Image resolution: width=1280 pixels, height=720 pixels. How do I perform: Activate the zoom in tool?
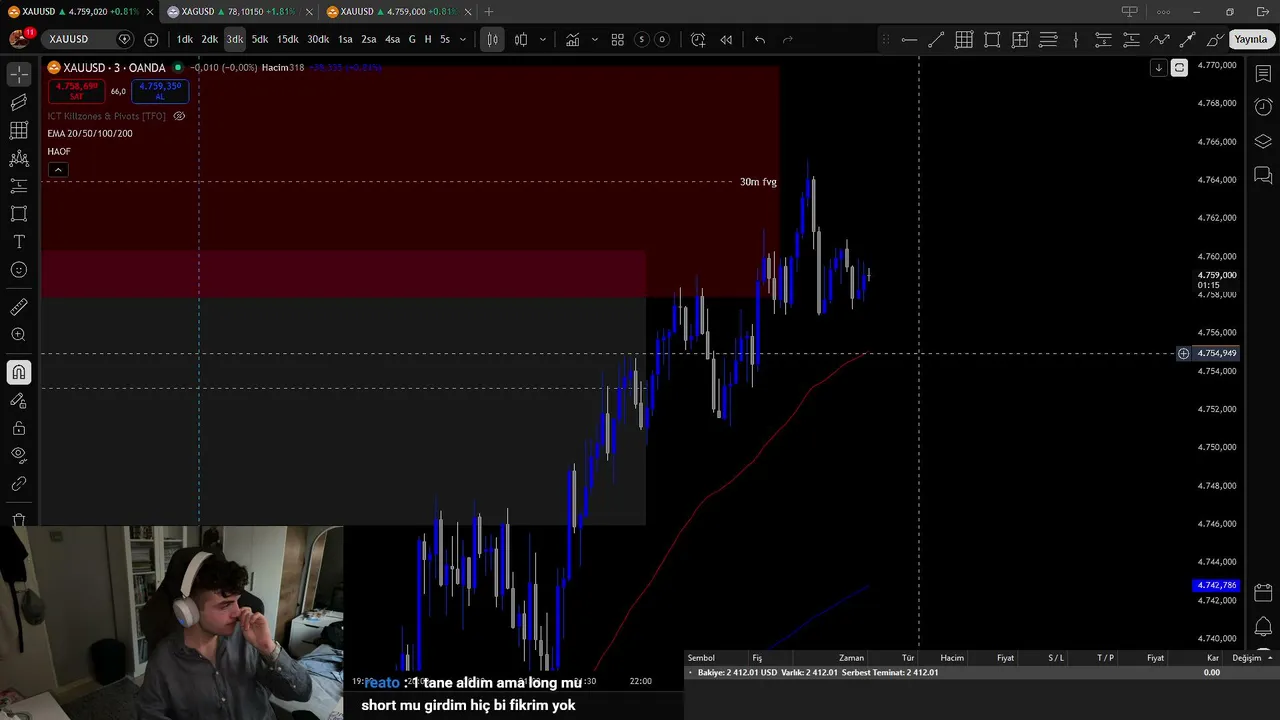19,335
